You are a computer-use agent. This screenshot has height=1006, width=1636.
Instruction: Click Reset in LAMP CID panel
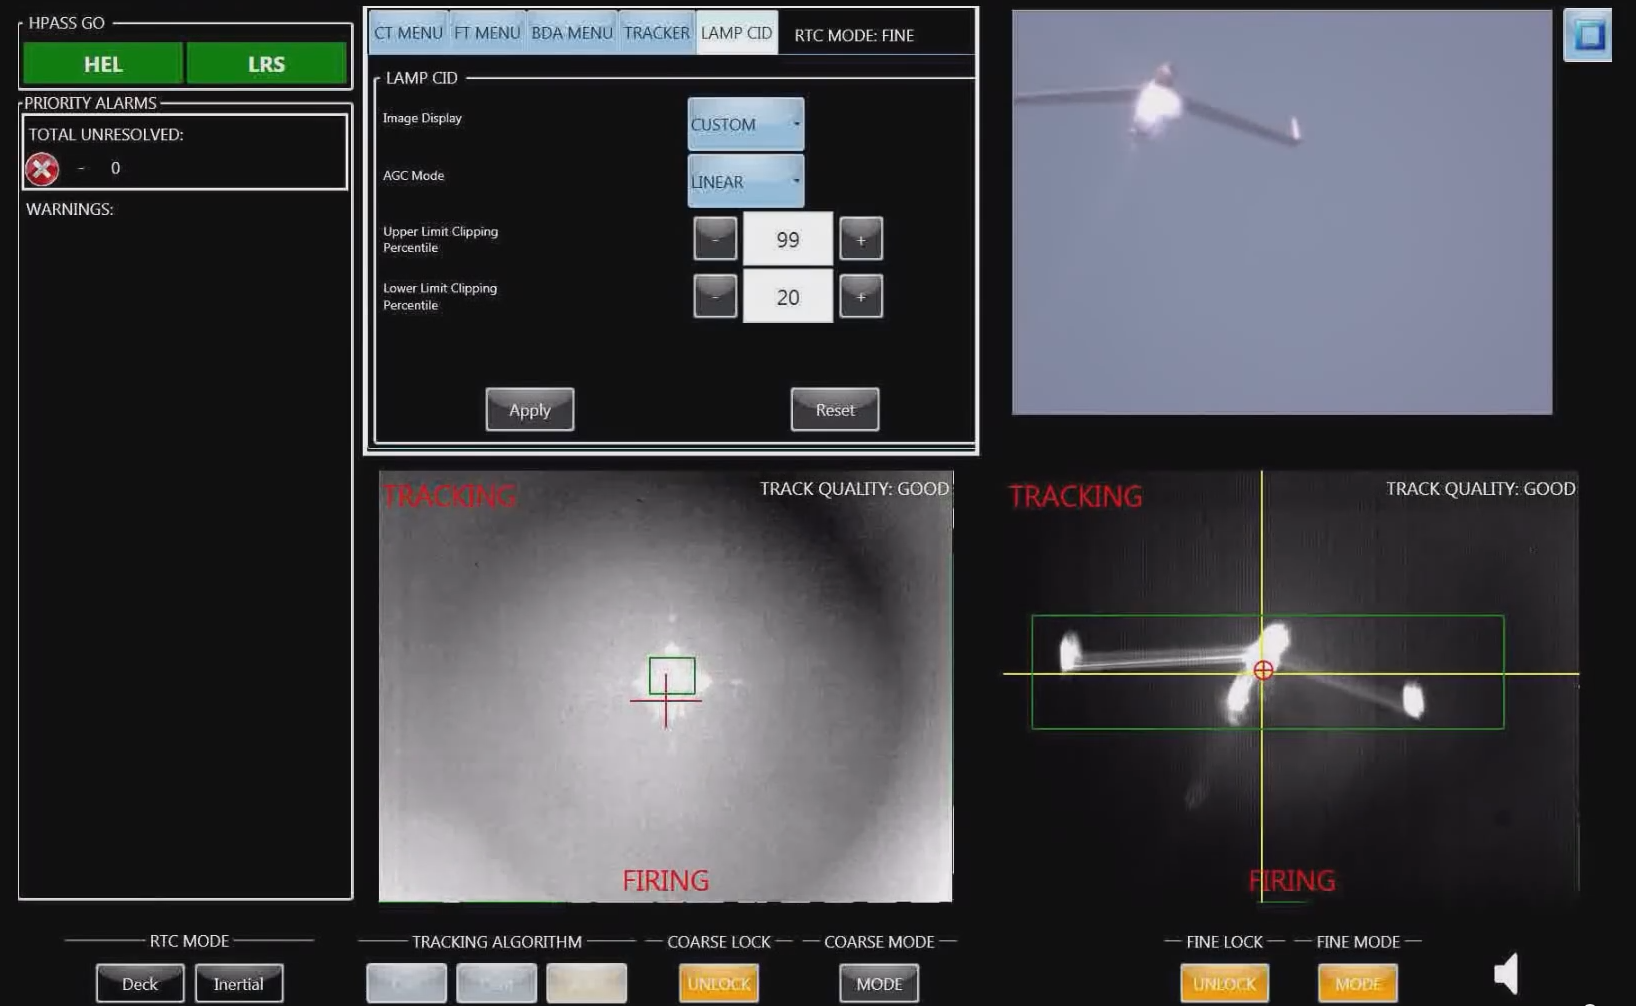(x=834, y=410)
